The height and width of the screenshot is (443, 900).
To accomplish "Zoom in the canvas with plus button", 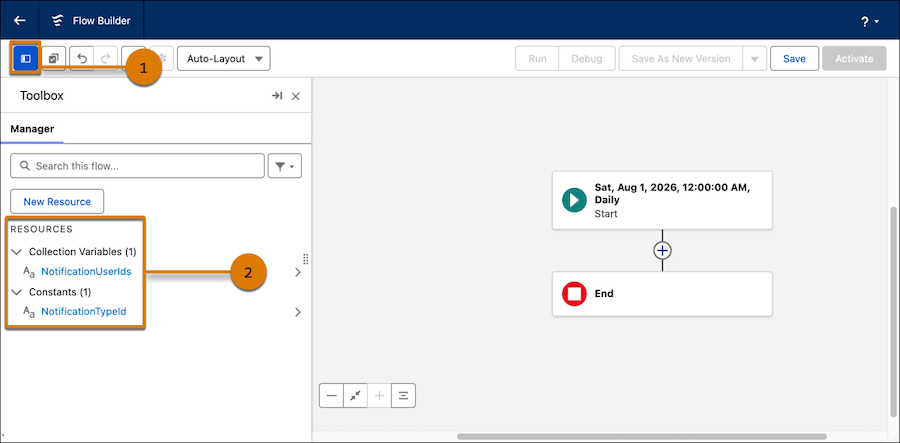I will (x=379, y=395).
